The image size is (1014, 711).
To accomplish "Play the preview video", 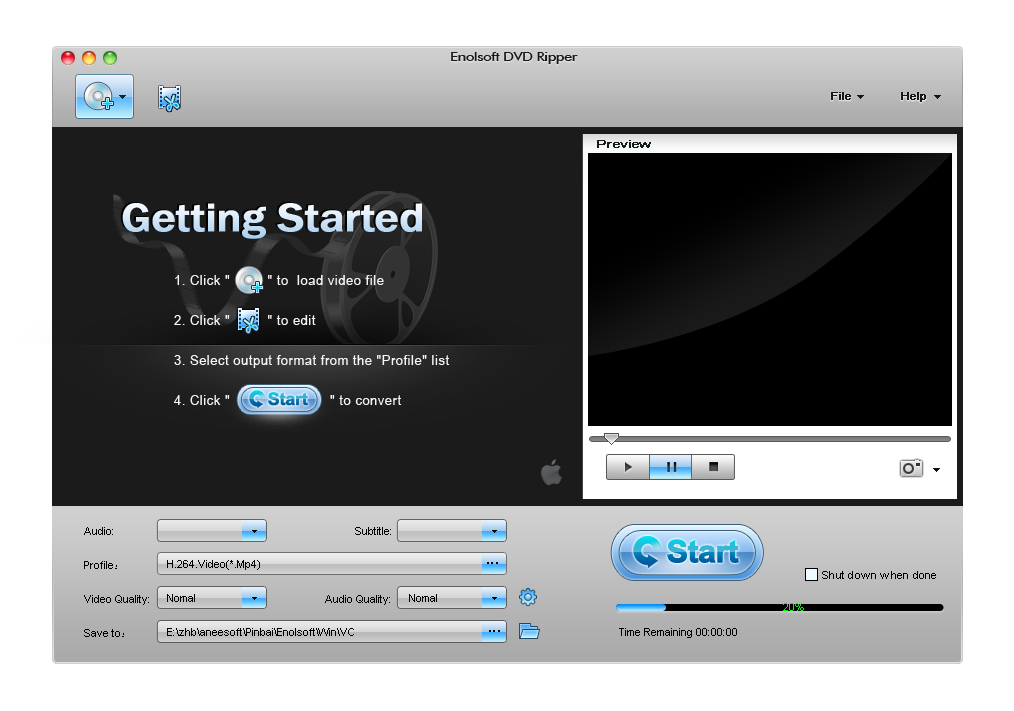I will tap(627, 467).
